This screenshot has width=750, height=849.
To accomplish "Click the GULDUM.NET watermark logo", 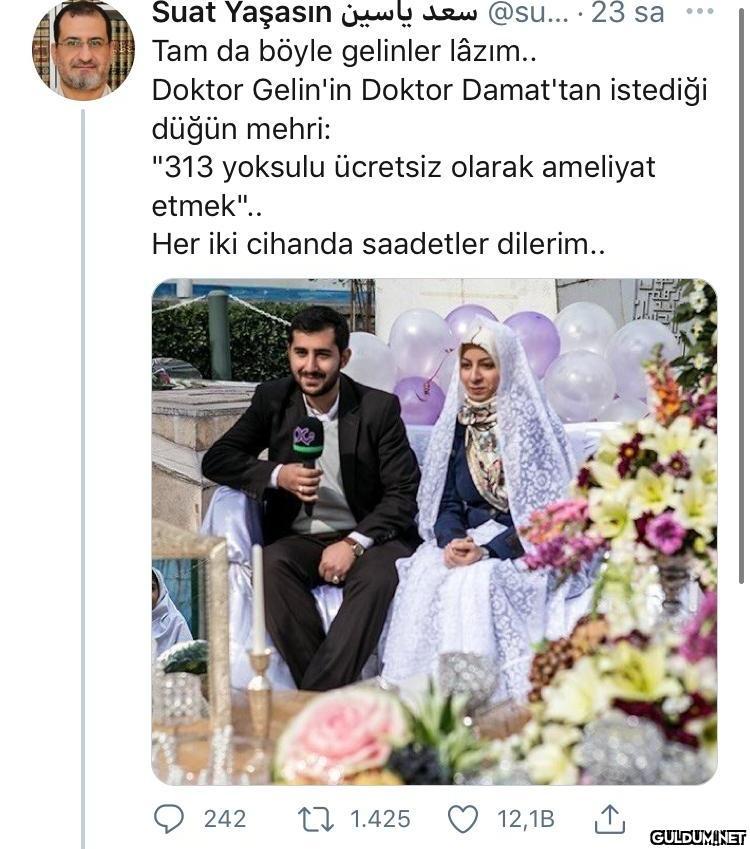I will point(698,837).
